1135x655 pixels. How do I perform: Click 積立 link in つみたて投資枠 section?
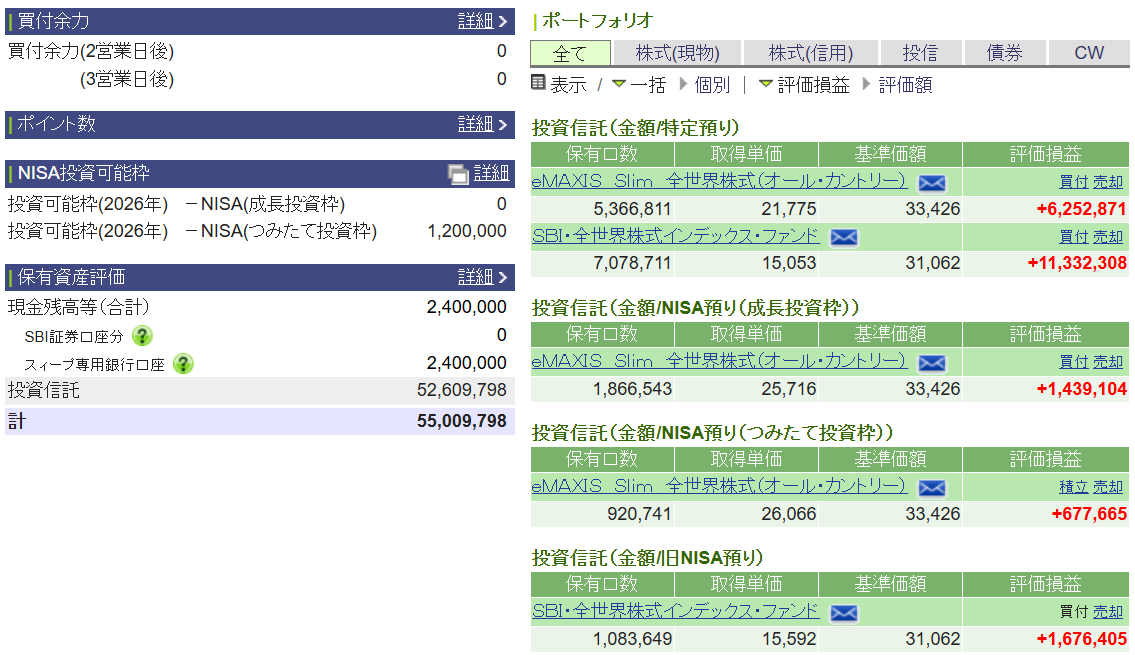click(1073, 487)
